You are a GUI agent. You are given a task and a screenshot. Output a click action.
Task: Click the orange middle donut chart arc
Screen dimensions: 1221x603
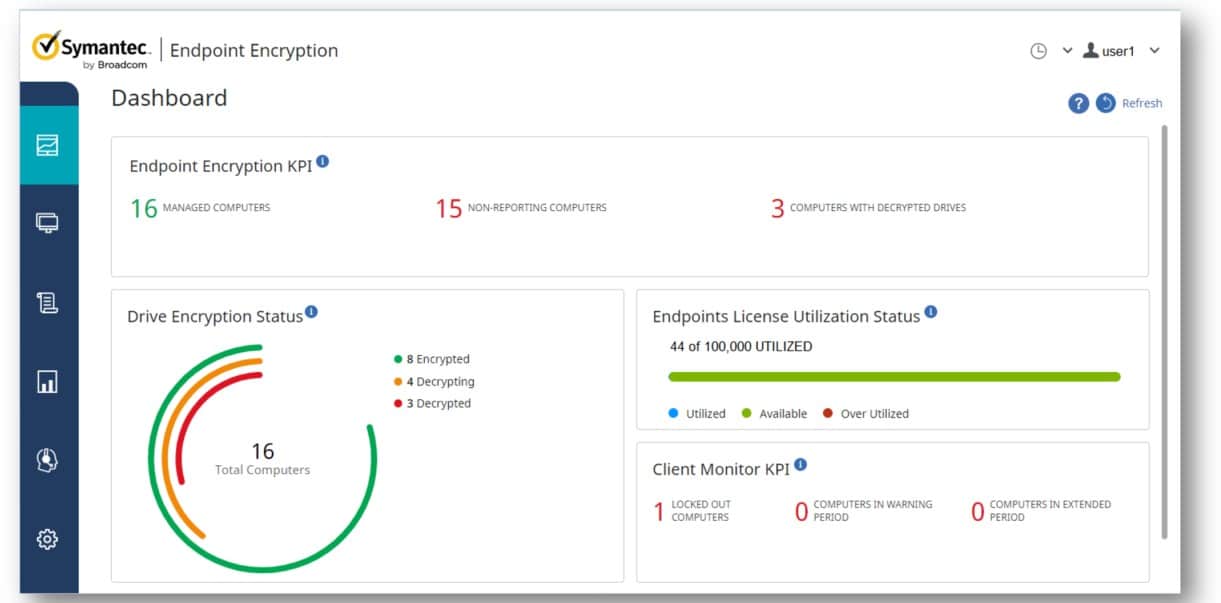(168, 460)
